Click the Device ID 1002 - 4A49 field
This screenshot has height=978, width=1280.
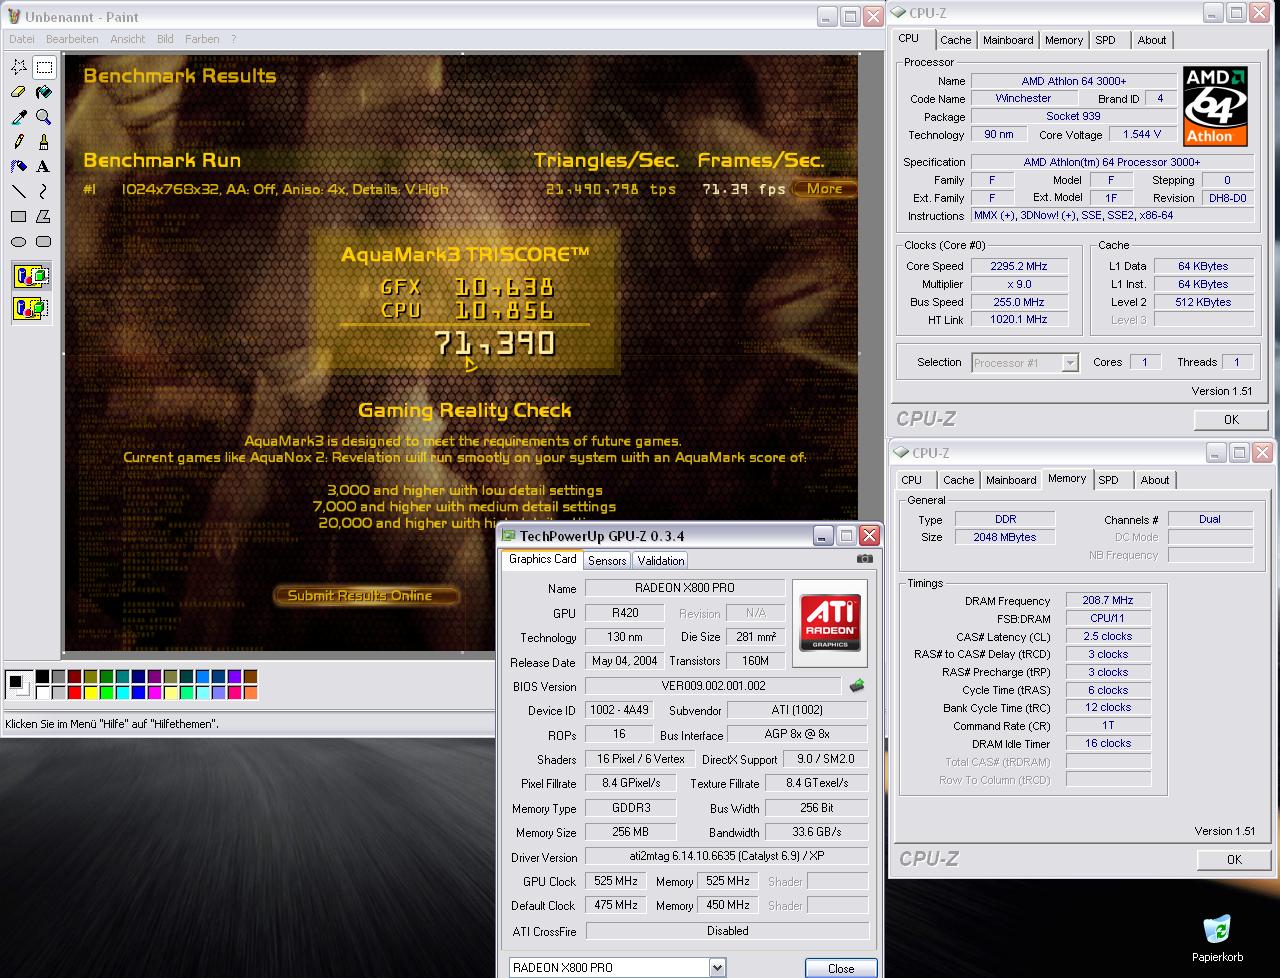[x=619, y=710]
